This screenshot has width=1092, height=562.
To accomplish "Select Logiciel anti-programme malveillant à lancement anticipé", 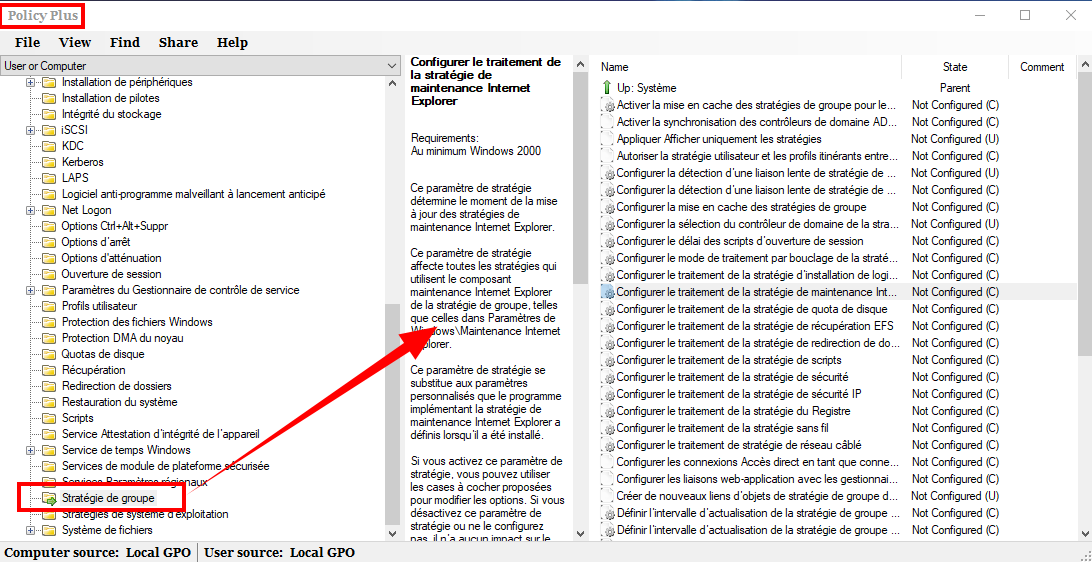I will (x=194, y=194).
